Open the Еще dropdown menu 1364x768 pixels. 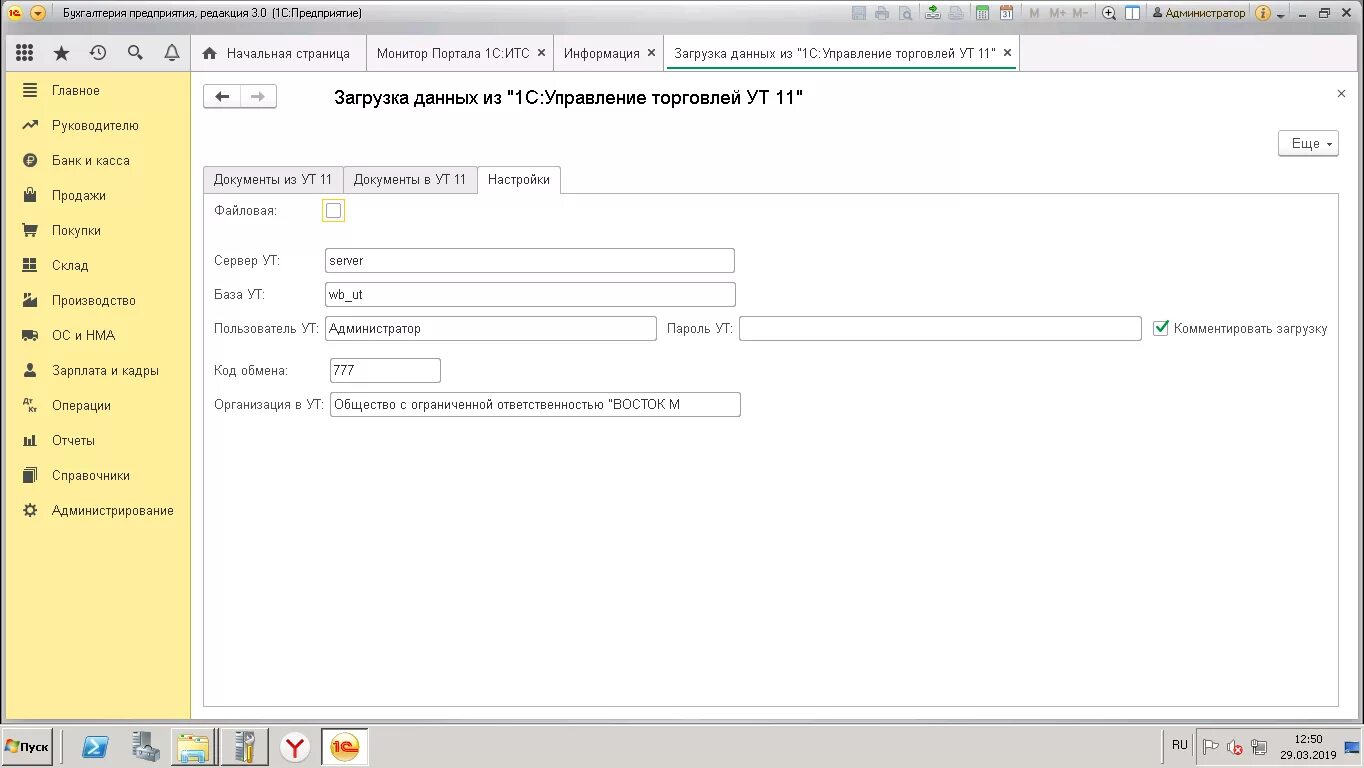tap(1308, 144)
